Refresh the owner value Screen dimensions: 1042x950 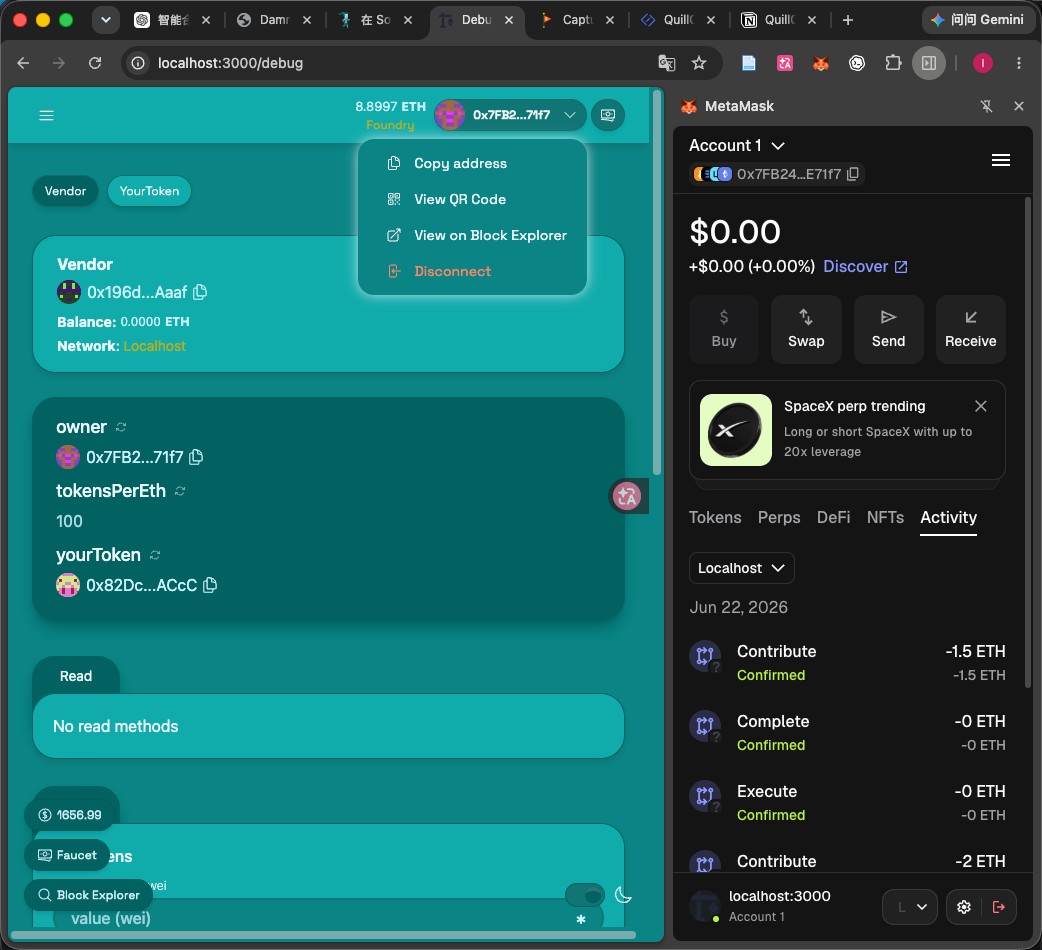point(121,427)
